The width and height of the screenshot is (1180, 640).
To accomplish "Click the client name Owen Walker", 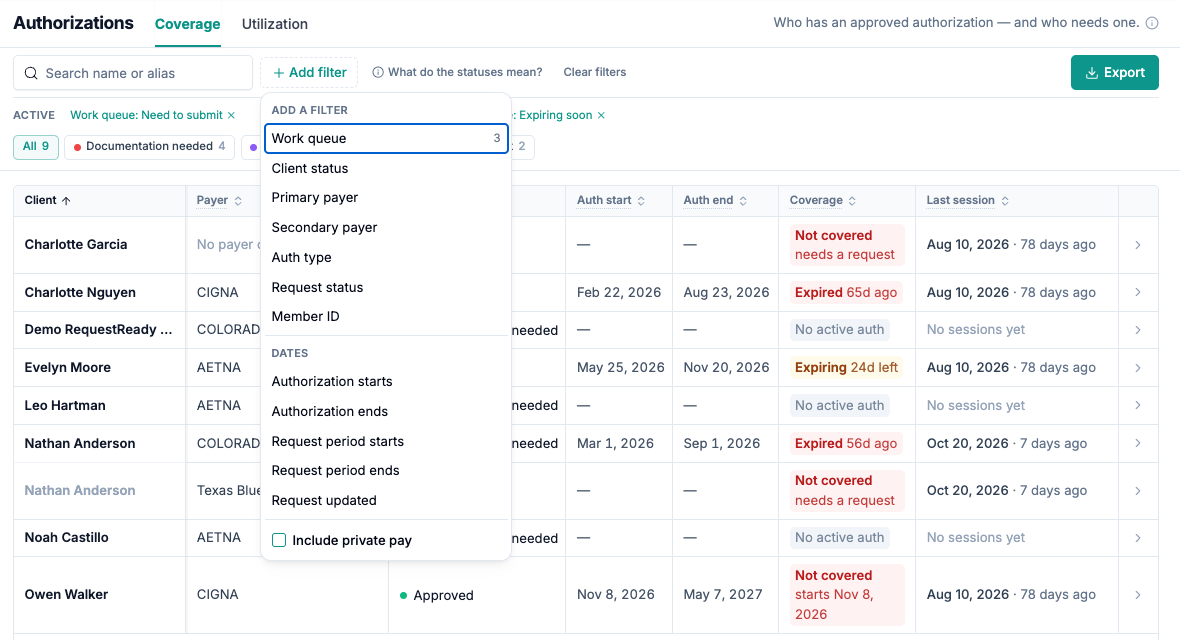I will (x=66, y=595).
